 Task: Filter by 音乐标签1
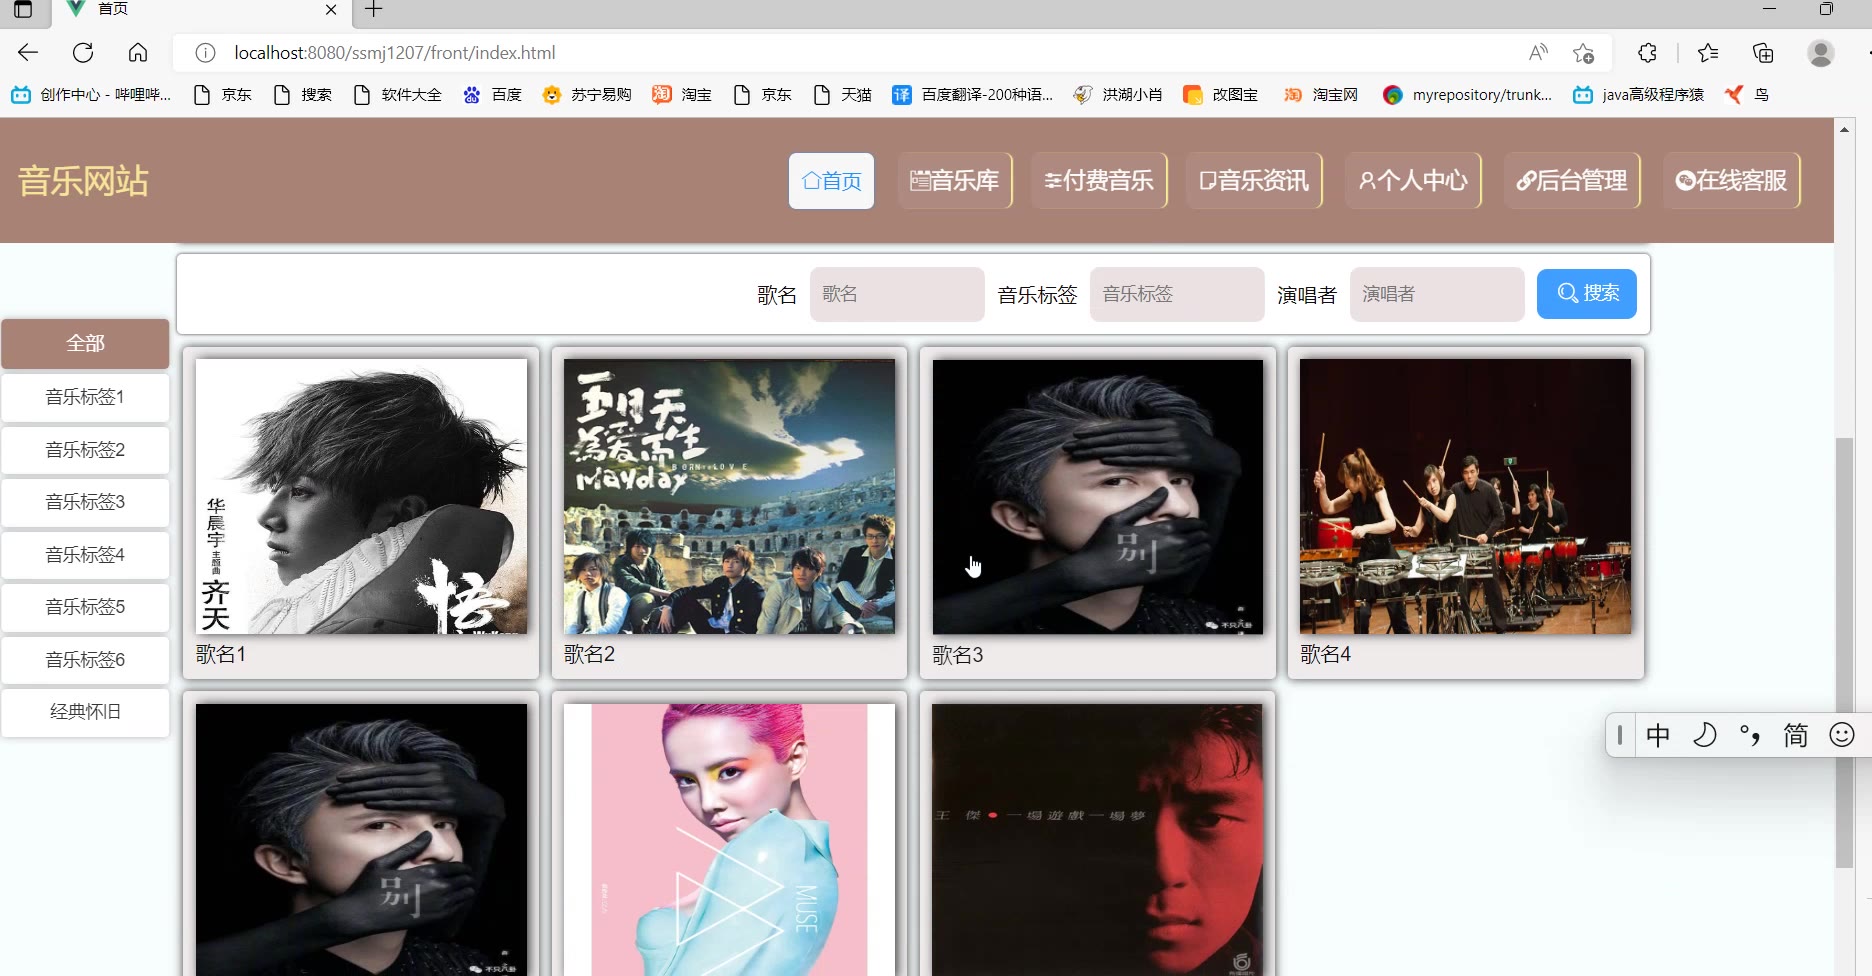[85, 397]
